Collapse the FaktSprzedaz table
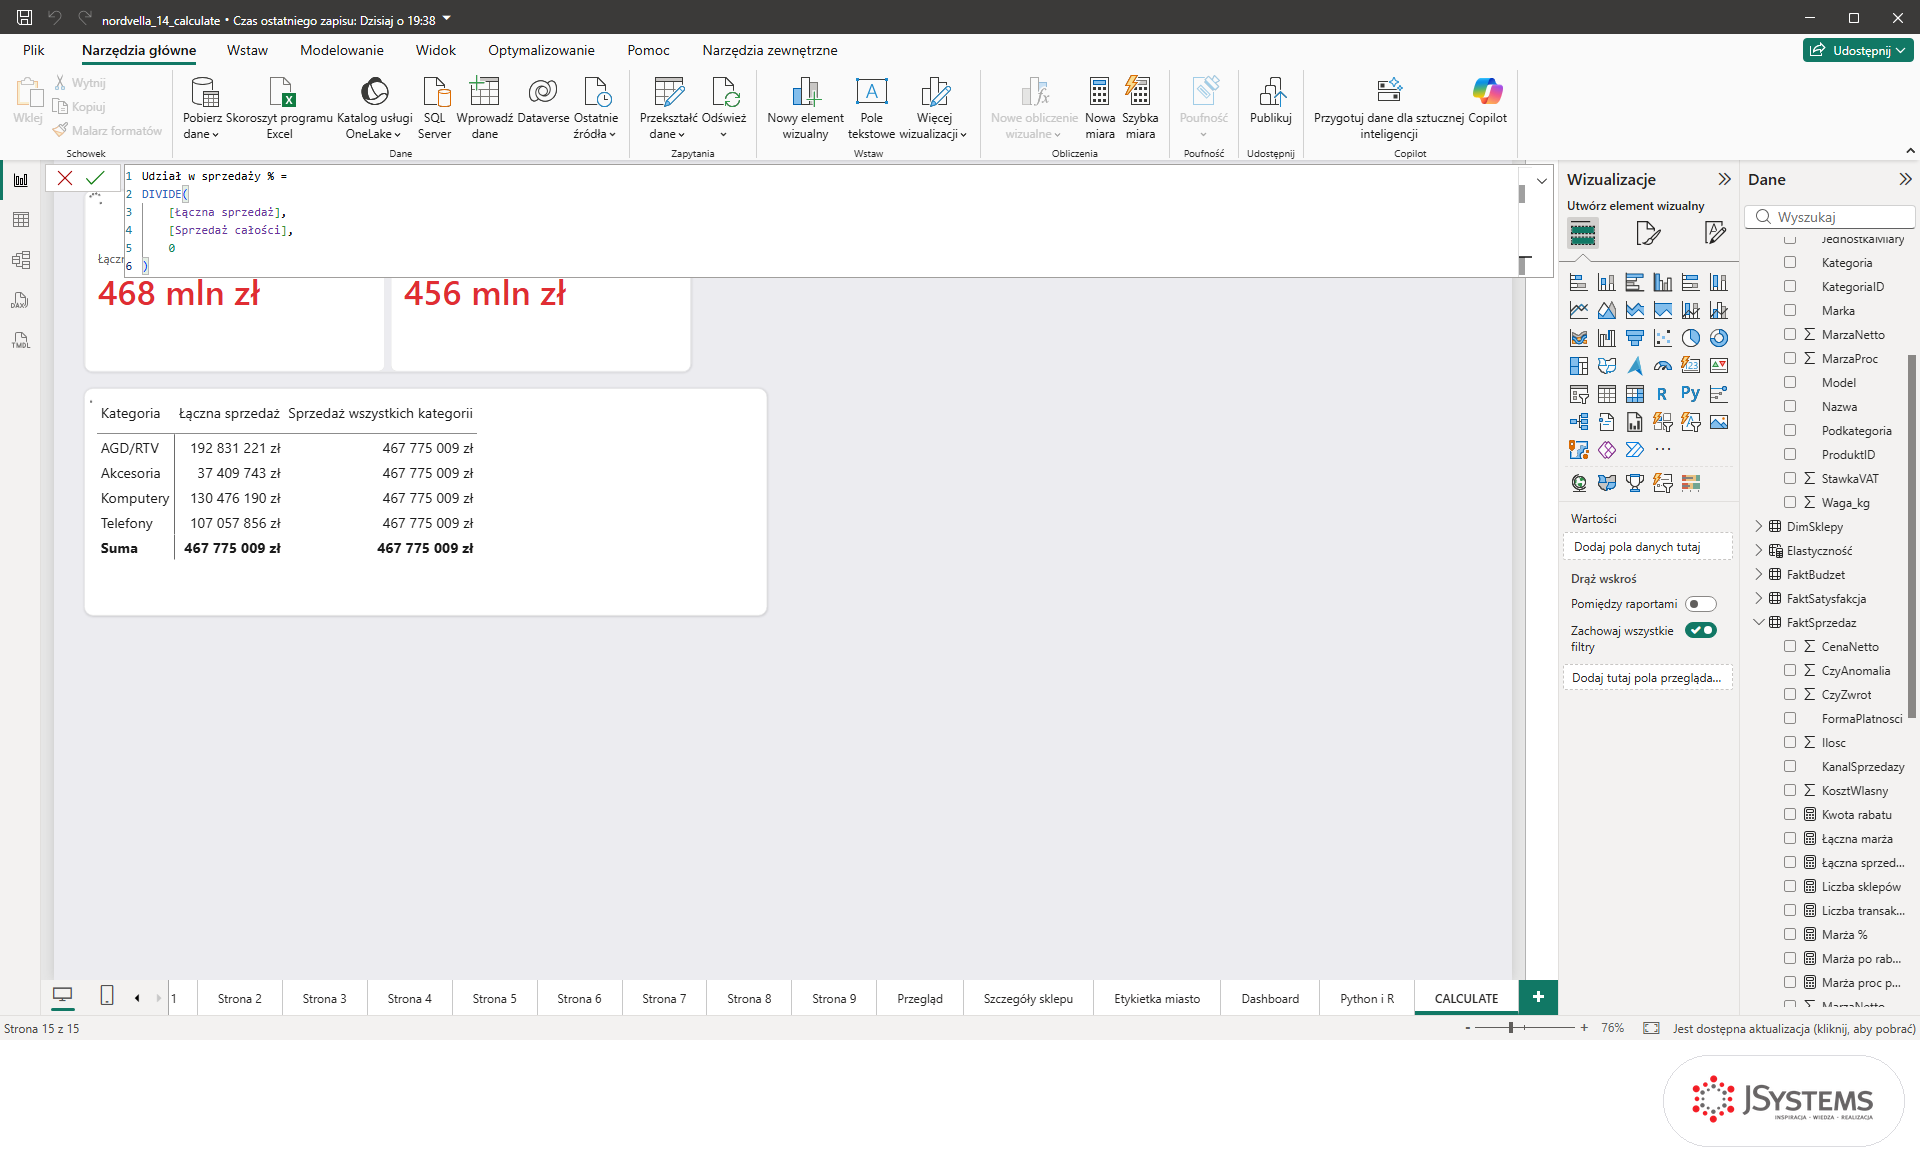Image resolution: width=1920 pixels, height=1162 pixels. click(x=1758, y=623)
